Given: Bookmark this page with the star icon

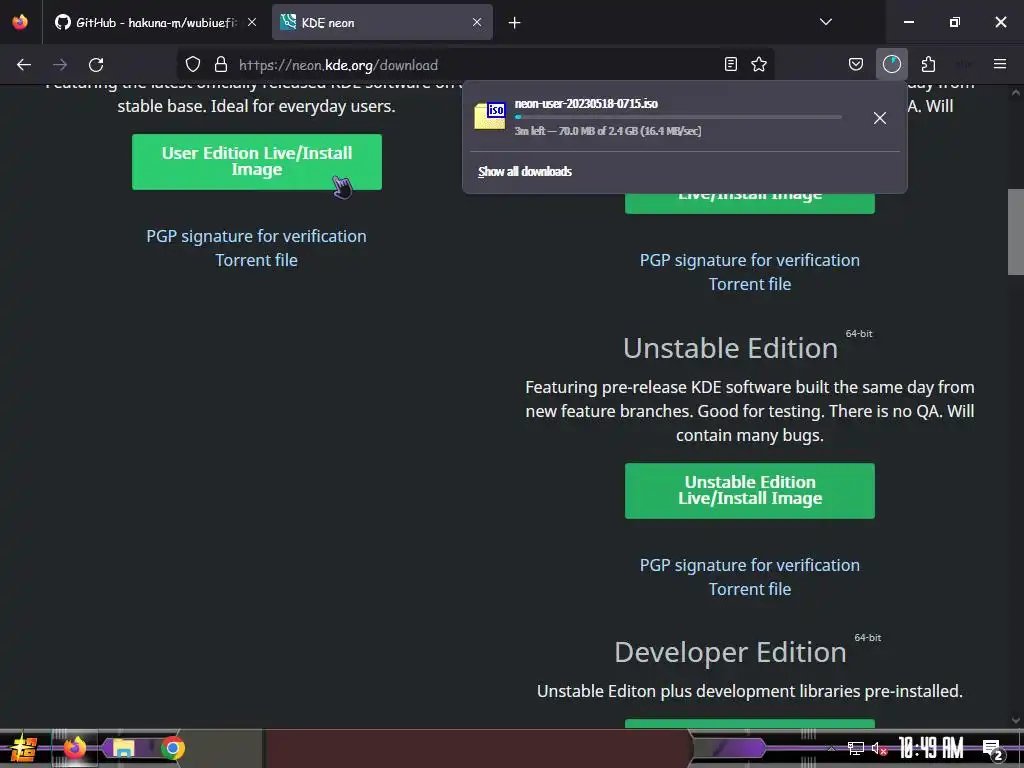Looking at the screenshot, I should tap(759, 64).
